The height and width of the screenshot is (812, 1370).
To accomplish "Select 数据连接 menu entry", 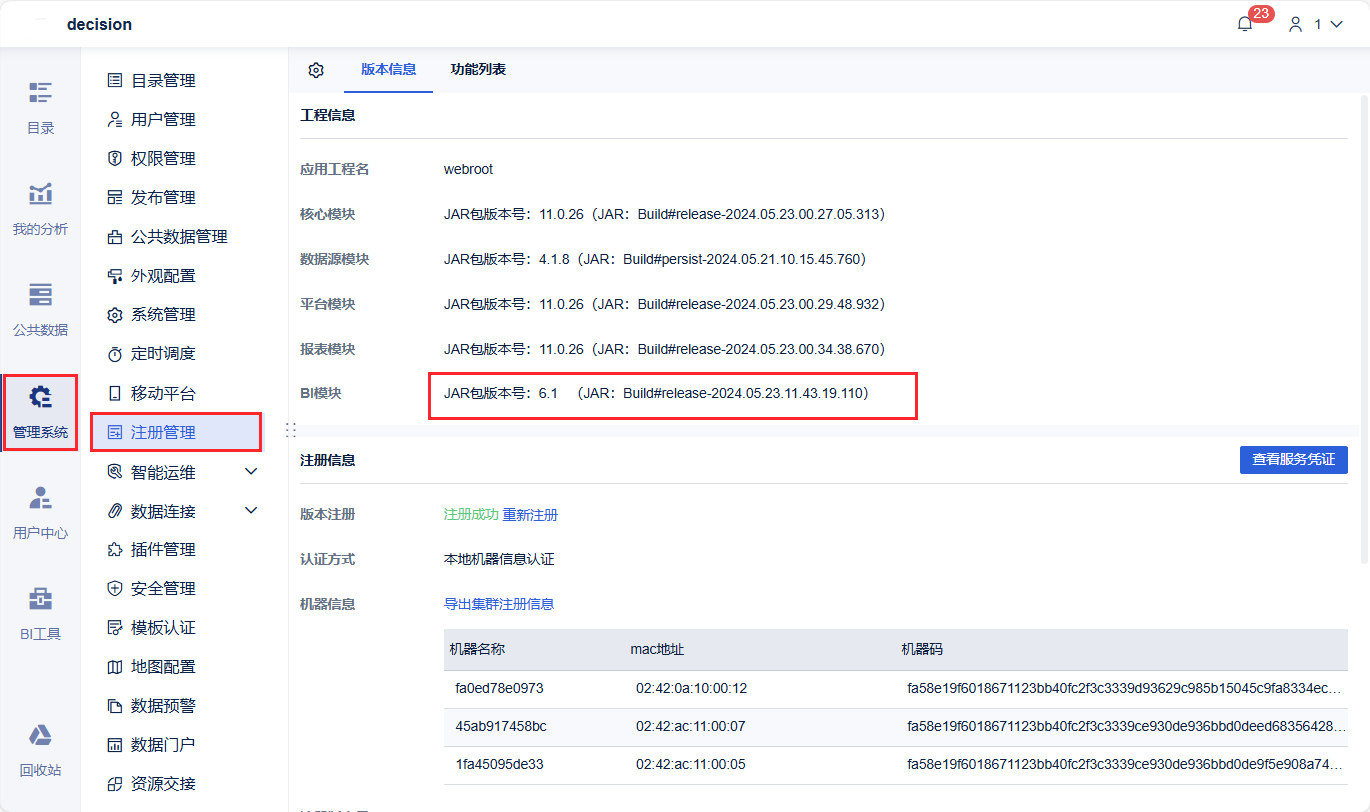I will point(163,511).
